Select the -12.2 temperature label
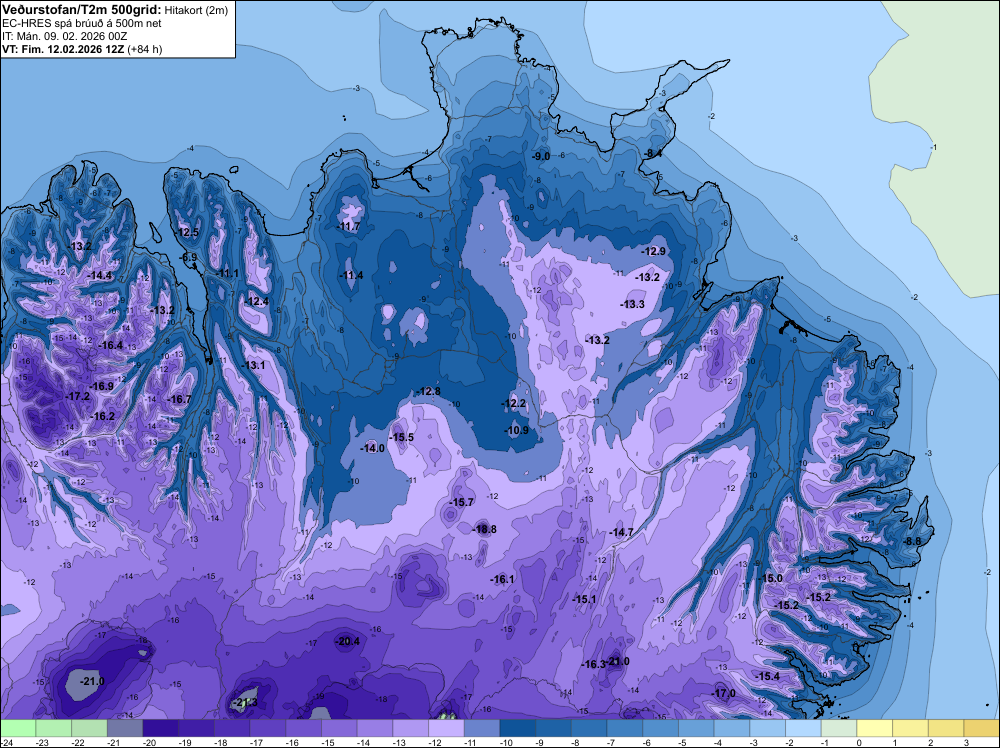 [x=514, y=404]
